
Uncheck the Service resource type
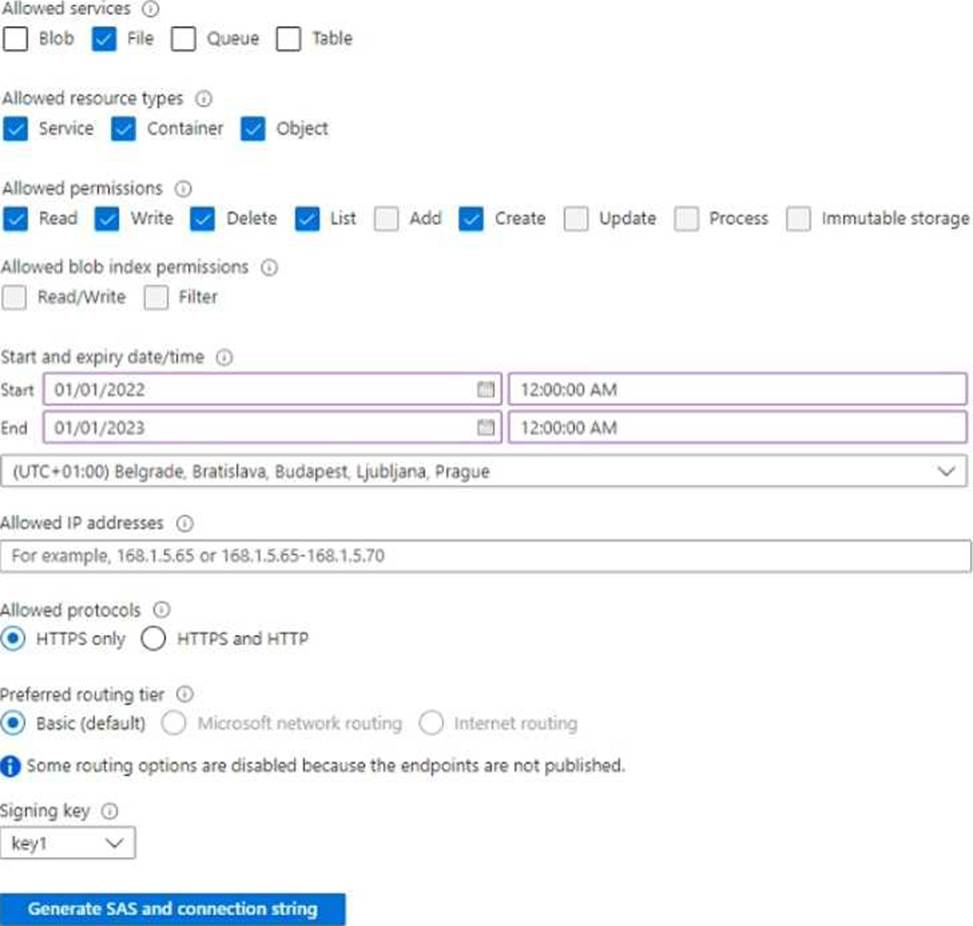16,129
